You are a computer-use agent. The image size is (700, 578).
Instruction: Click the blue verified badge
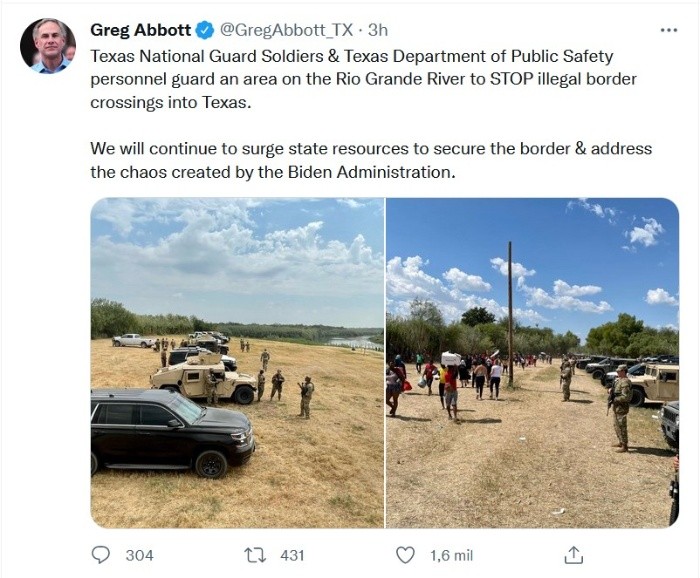205,30
